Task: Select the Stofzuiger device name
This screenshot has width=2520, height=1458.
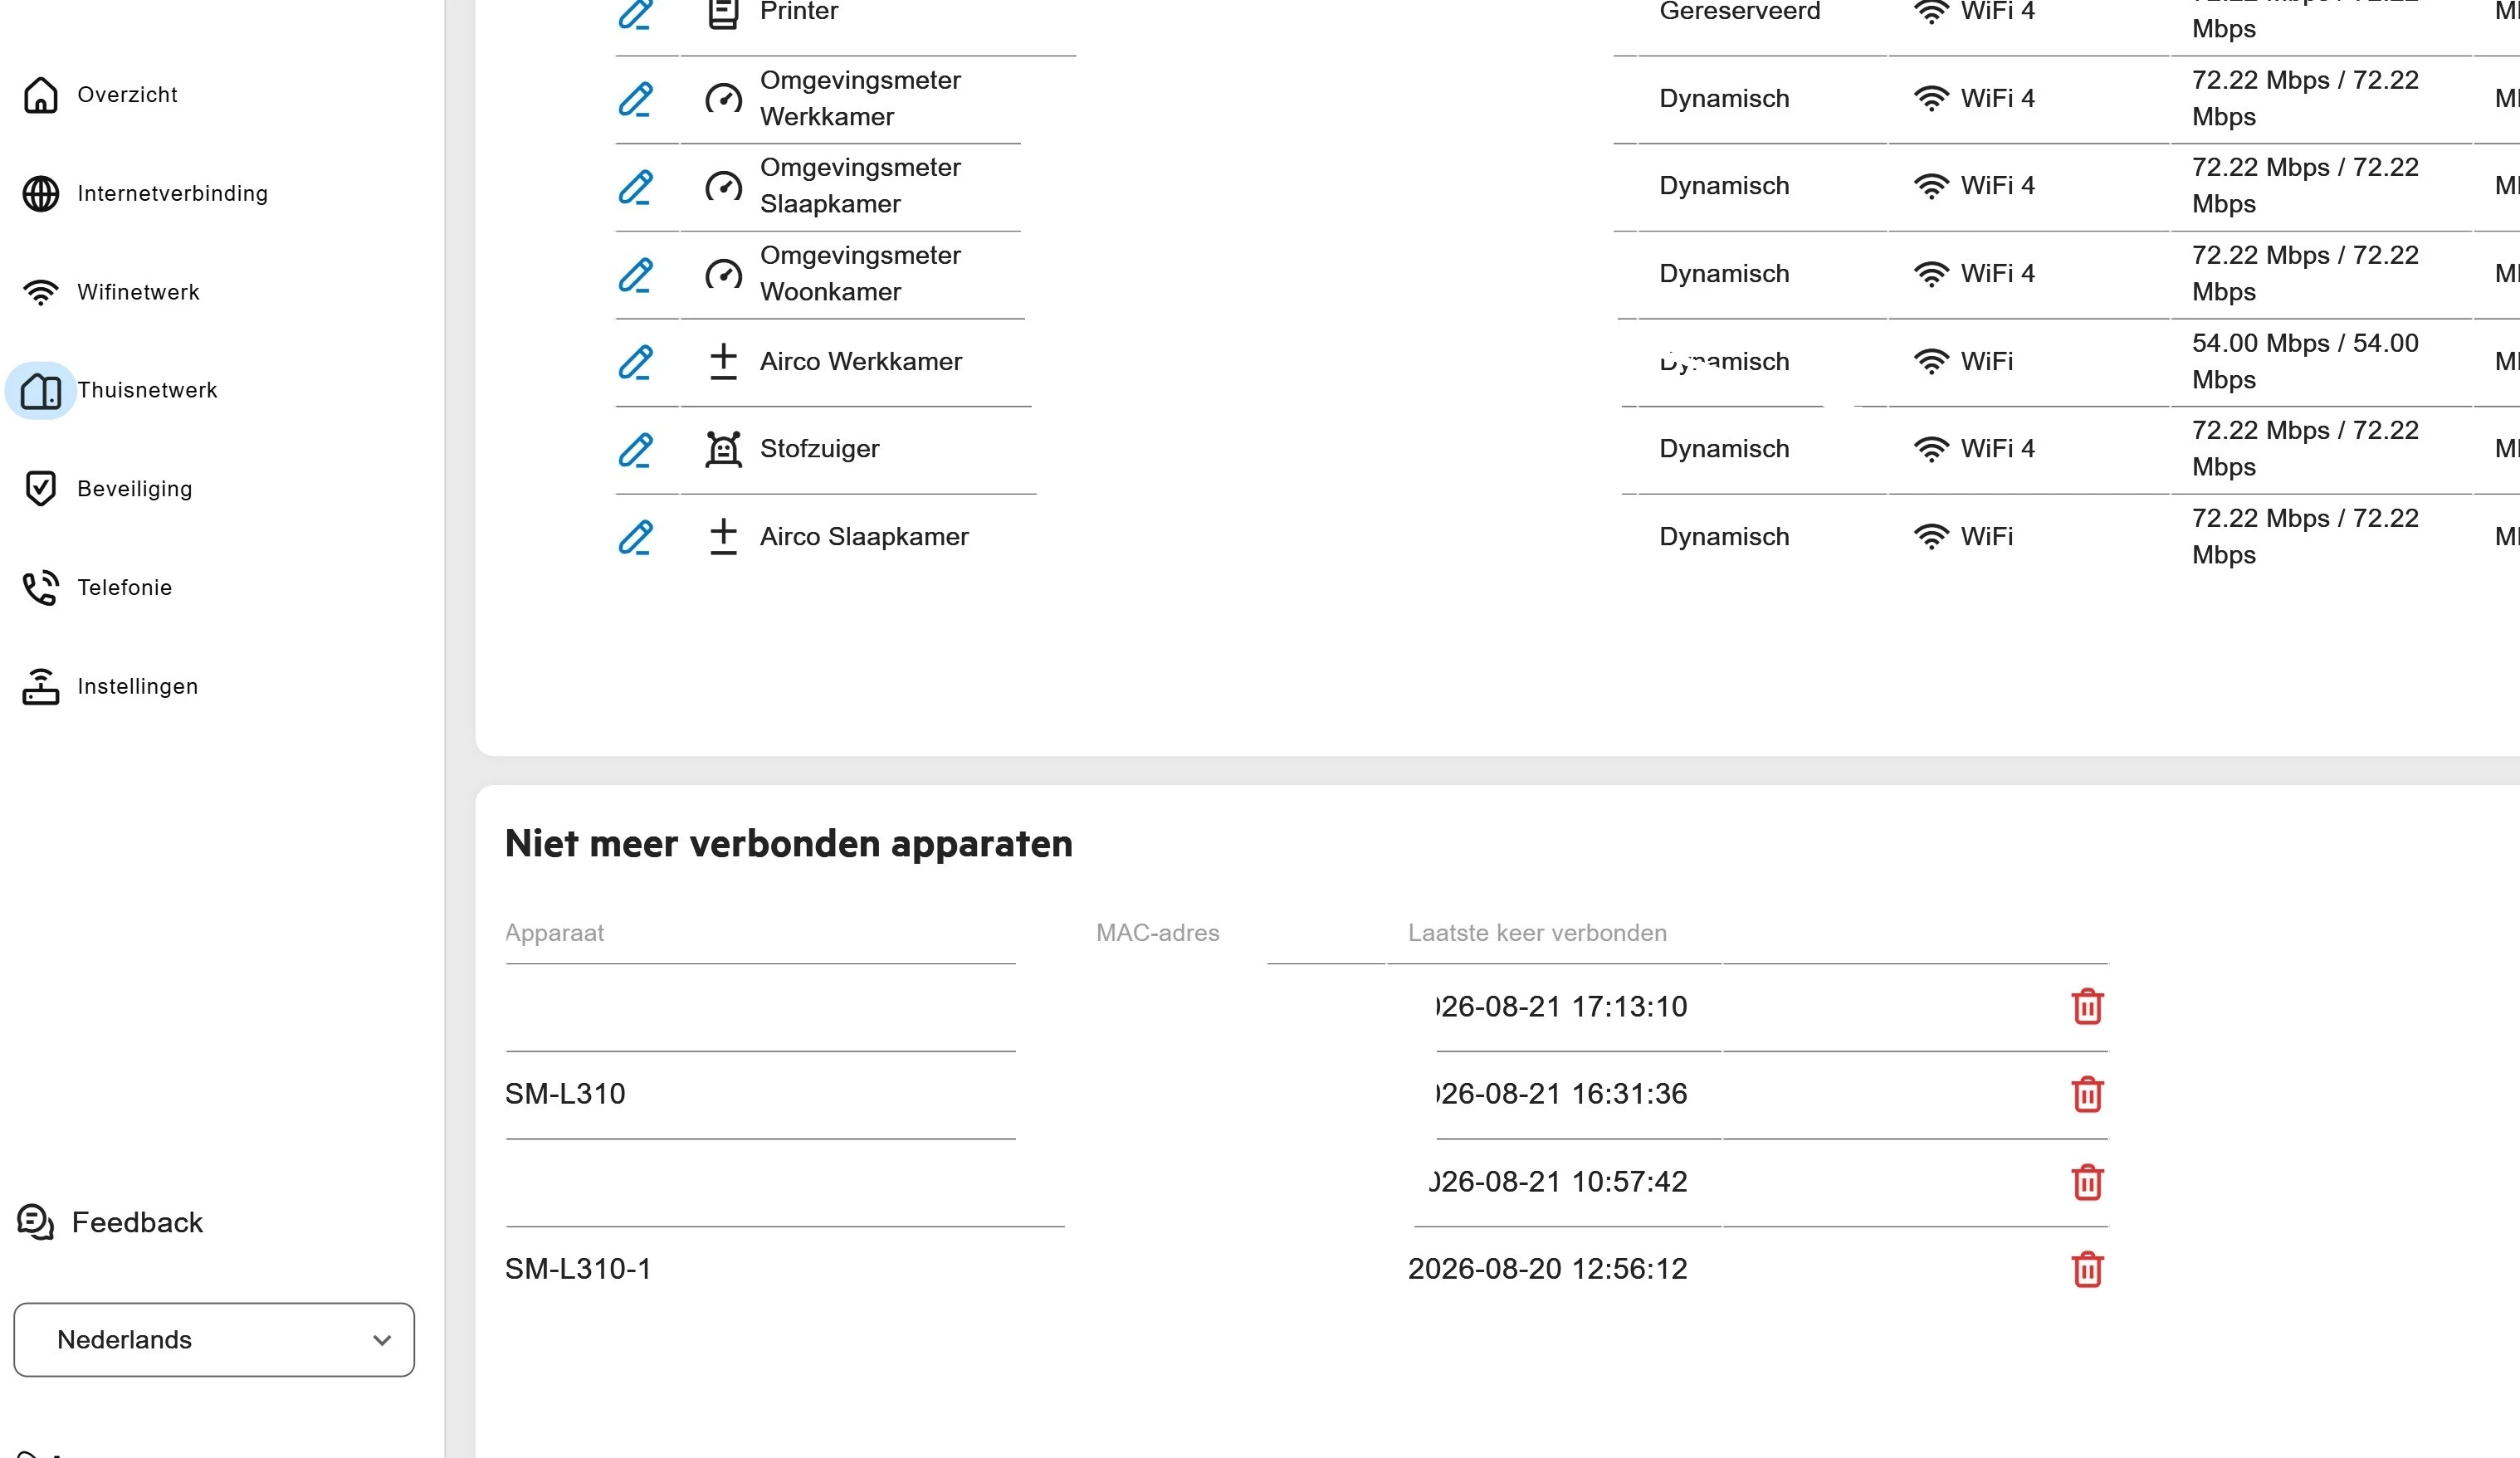Action: (x=819, y=449)
